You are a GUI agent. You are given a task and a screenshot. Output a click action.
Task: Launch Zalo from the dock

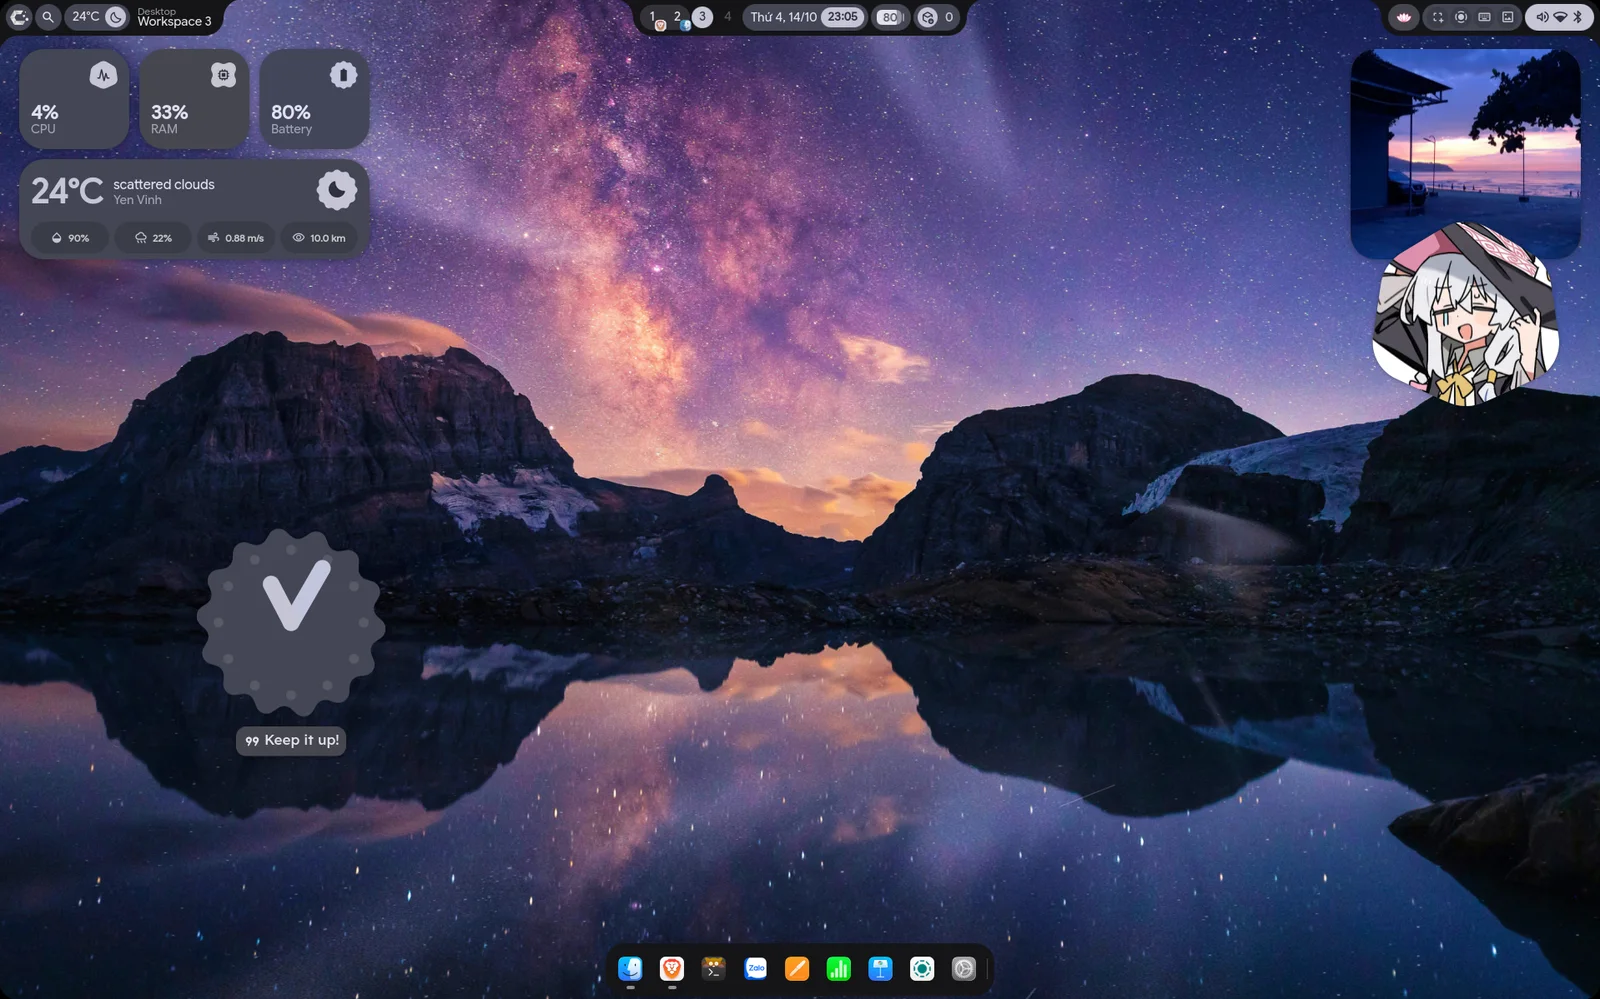(x=755, y=968)
